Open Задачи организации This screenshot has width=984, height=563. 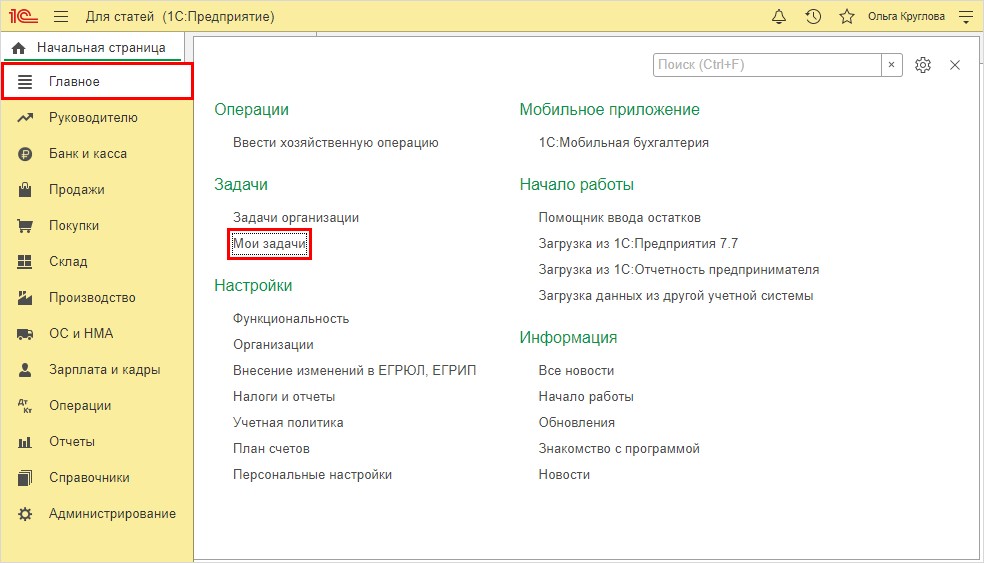coord(296,218)
